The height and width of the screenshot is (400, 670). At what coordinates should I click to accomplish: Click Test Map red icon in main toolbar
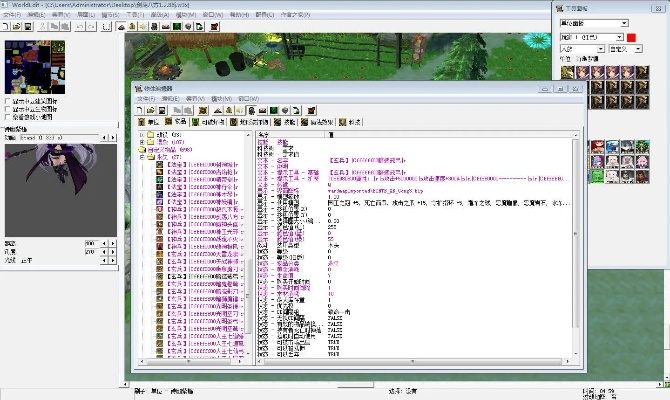215,26
